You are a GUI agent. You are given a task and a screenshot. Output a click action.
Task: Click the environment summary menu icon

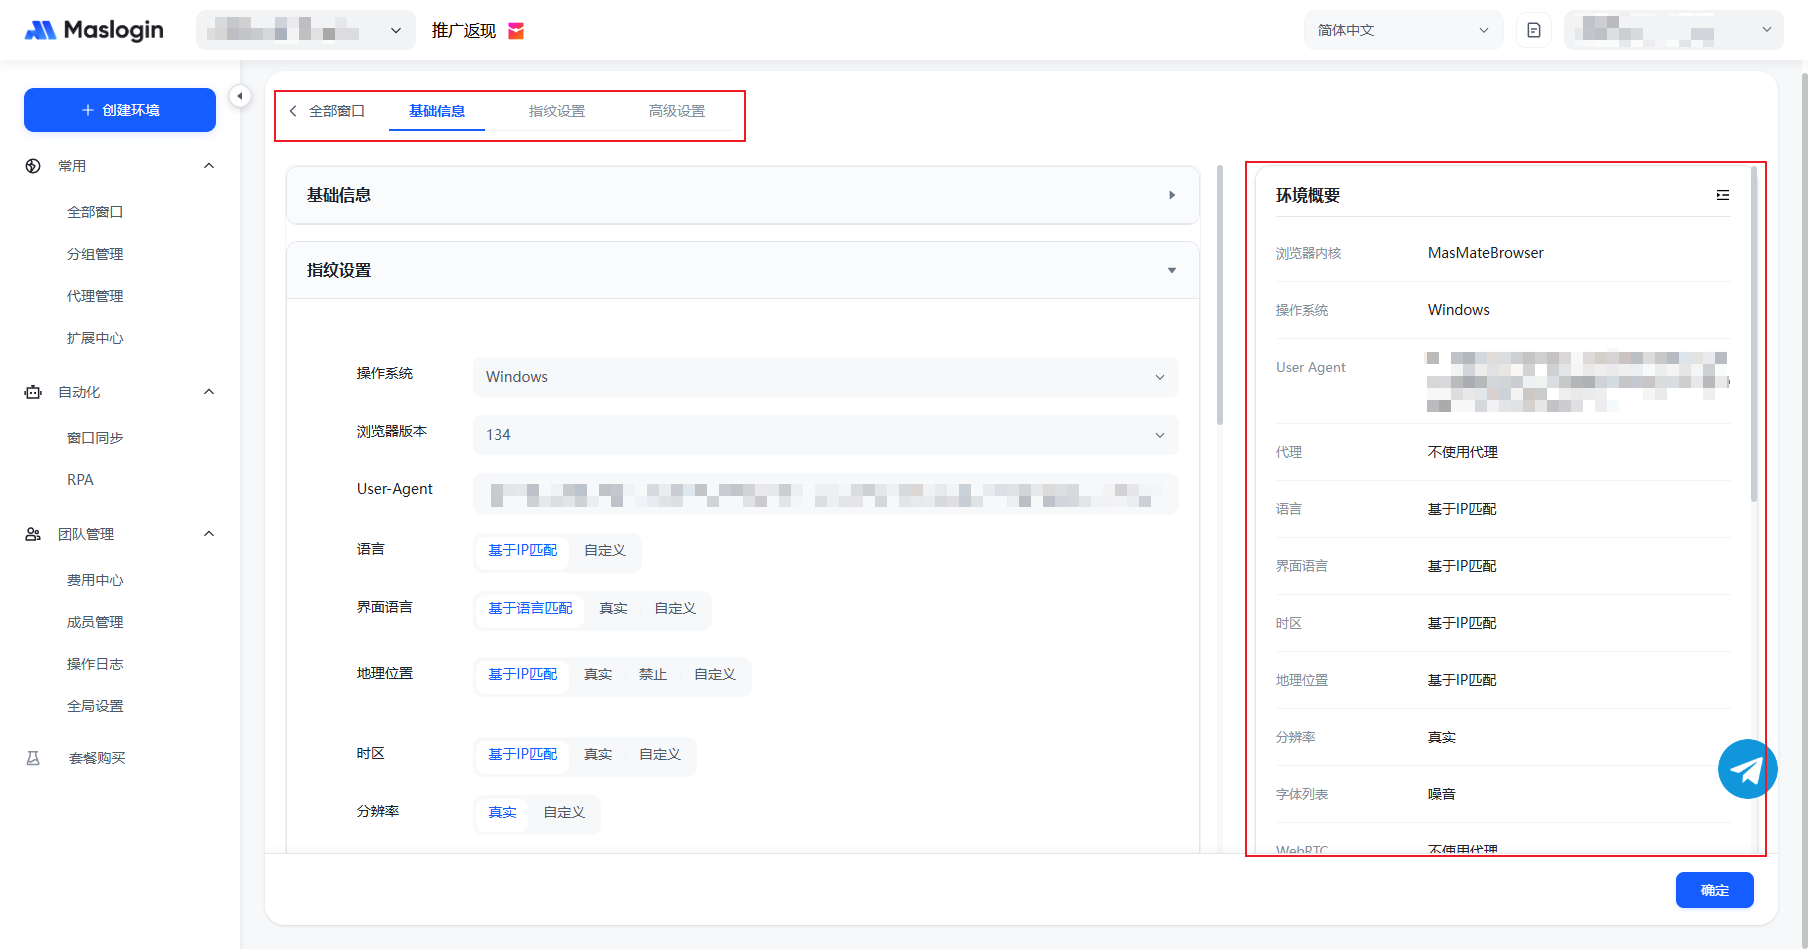(x=1722, y=195)
